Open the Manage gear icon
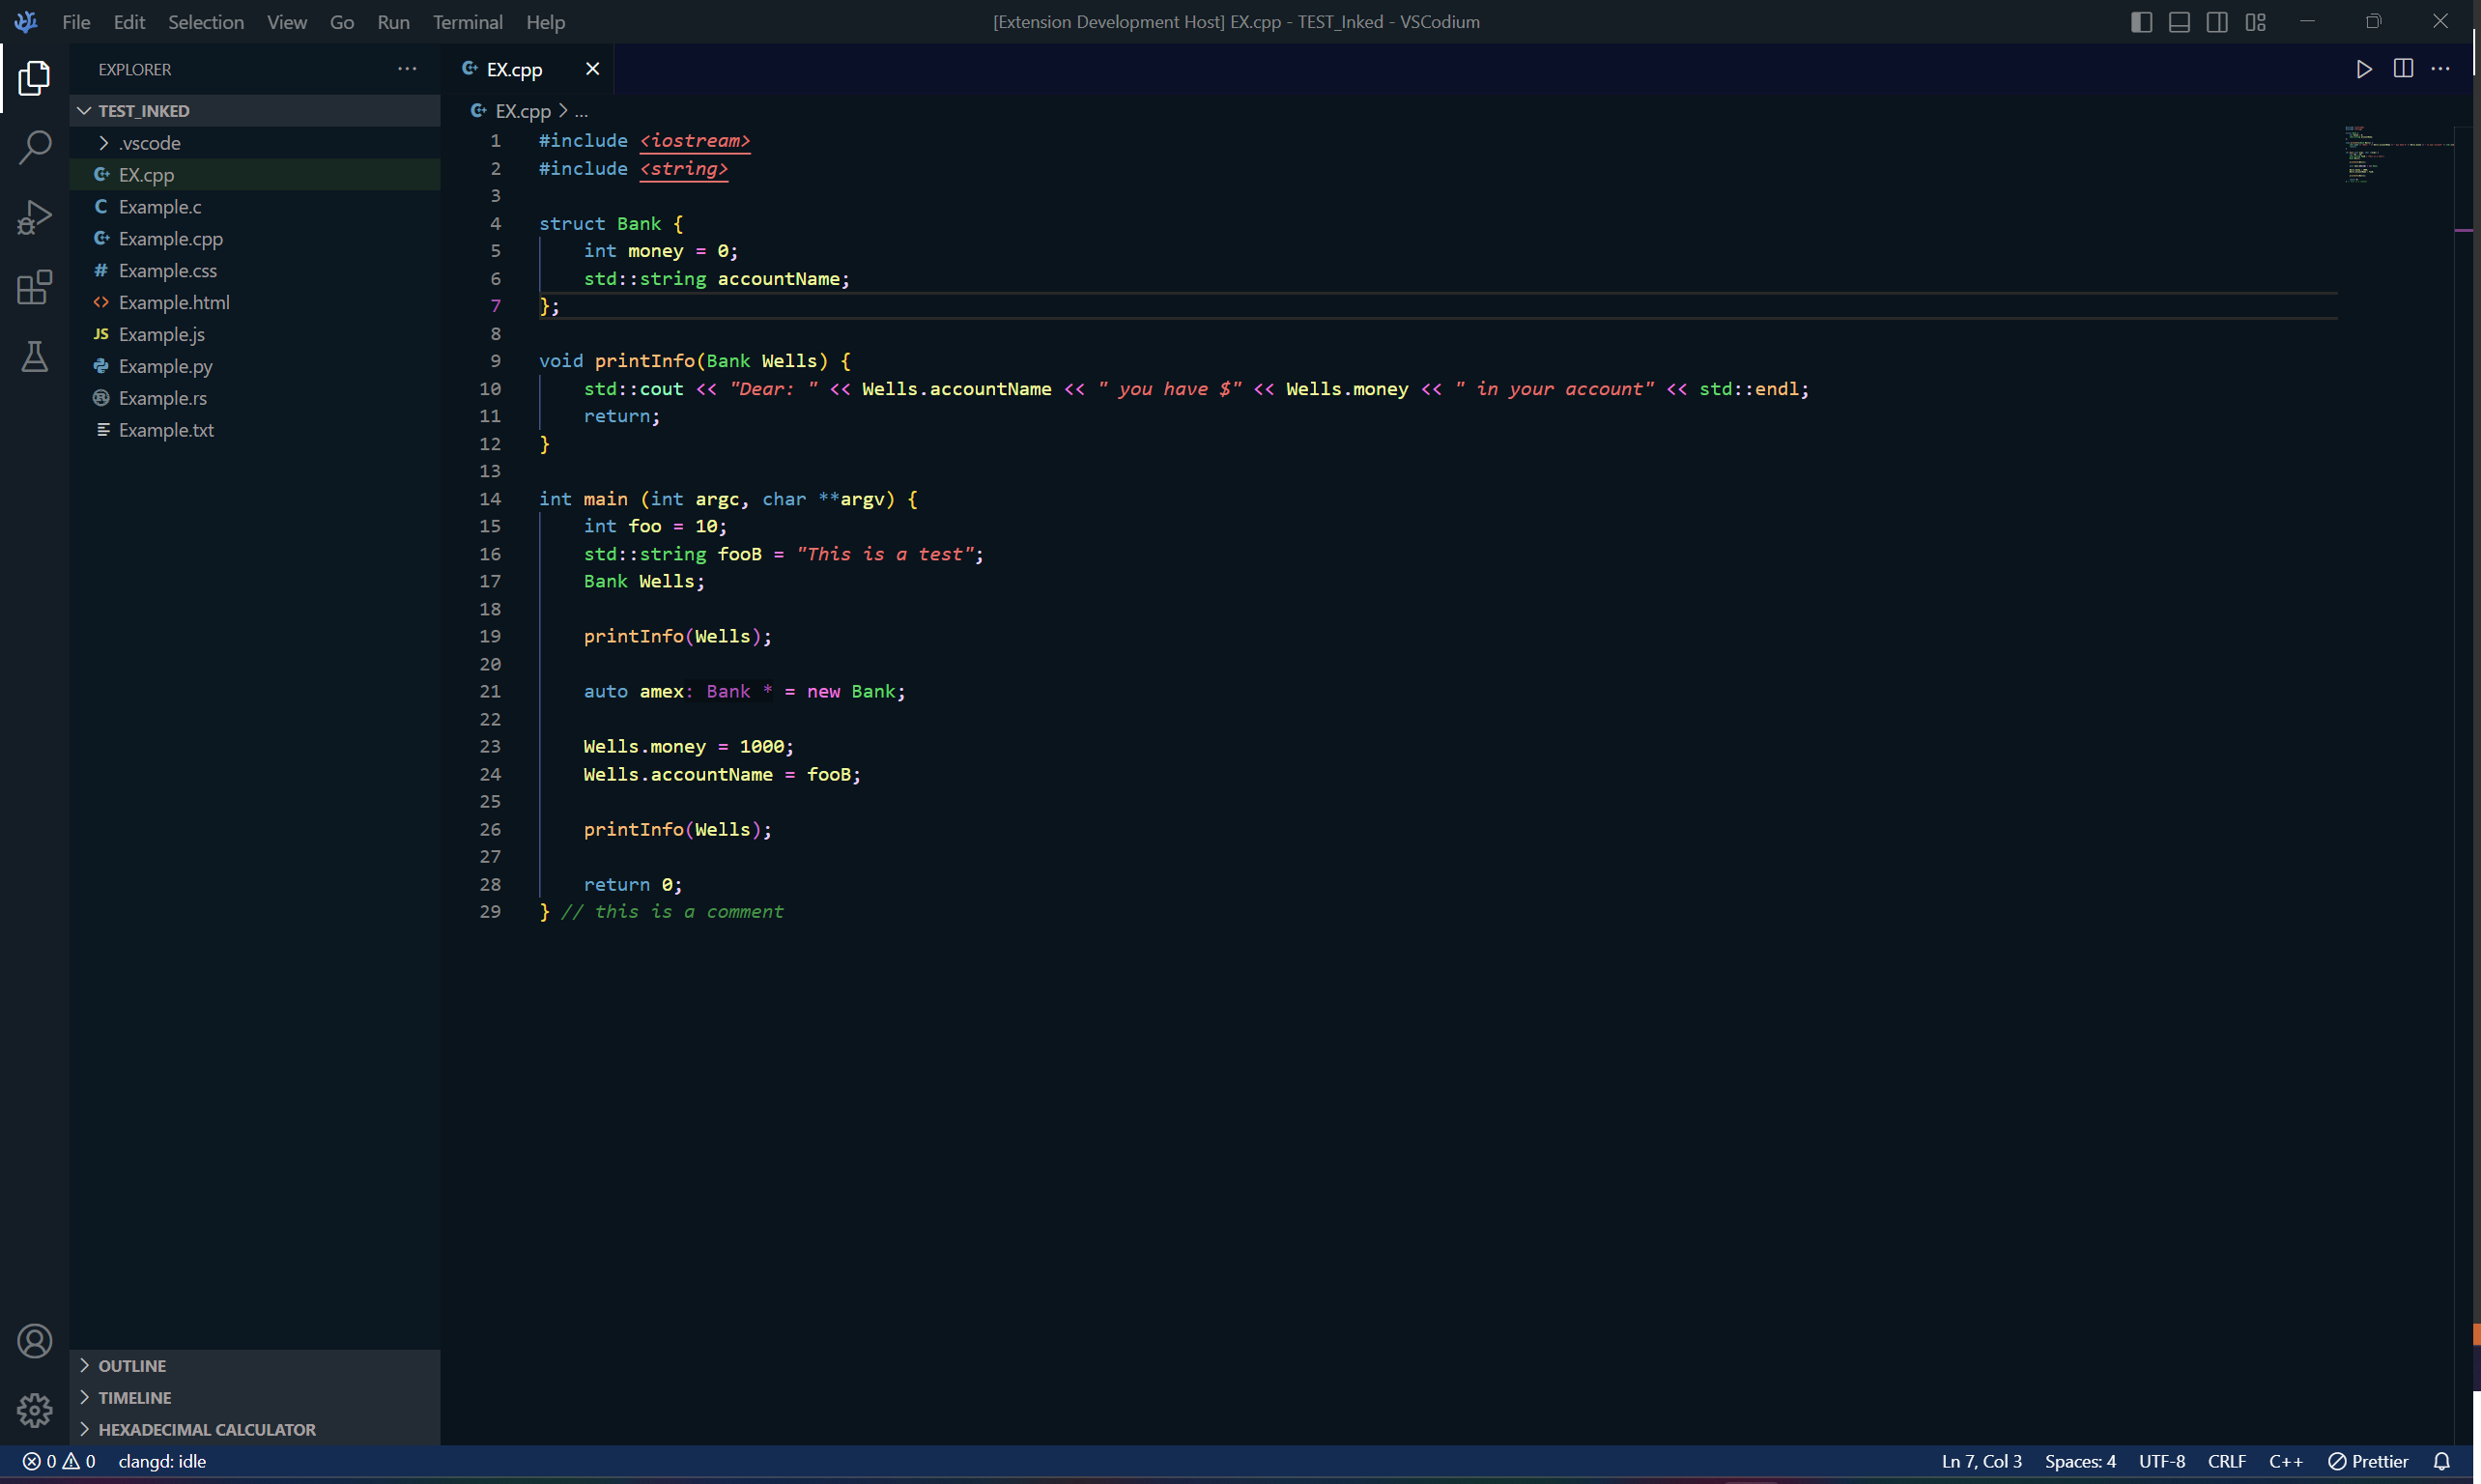This screenshot has height=1484, width=2481. [34, 1411]
